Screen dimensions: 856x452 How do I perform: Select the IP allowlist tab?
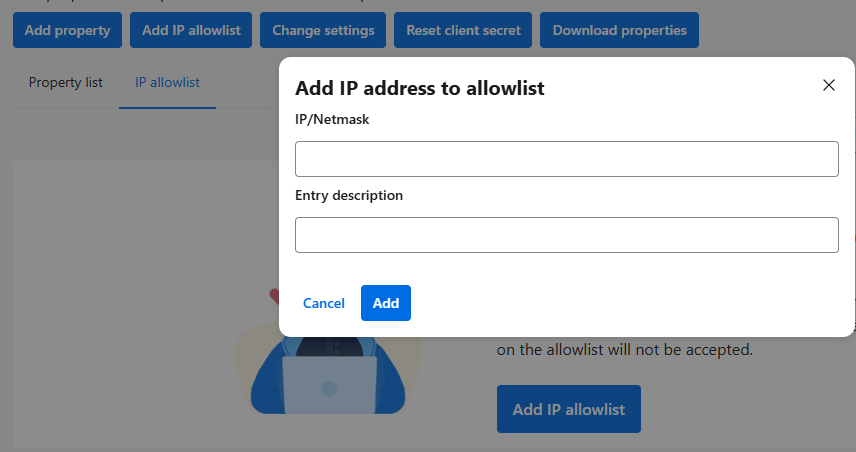[167, 82]
